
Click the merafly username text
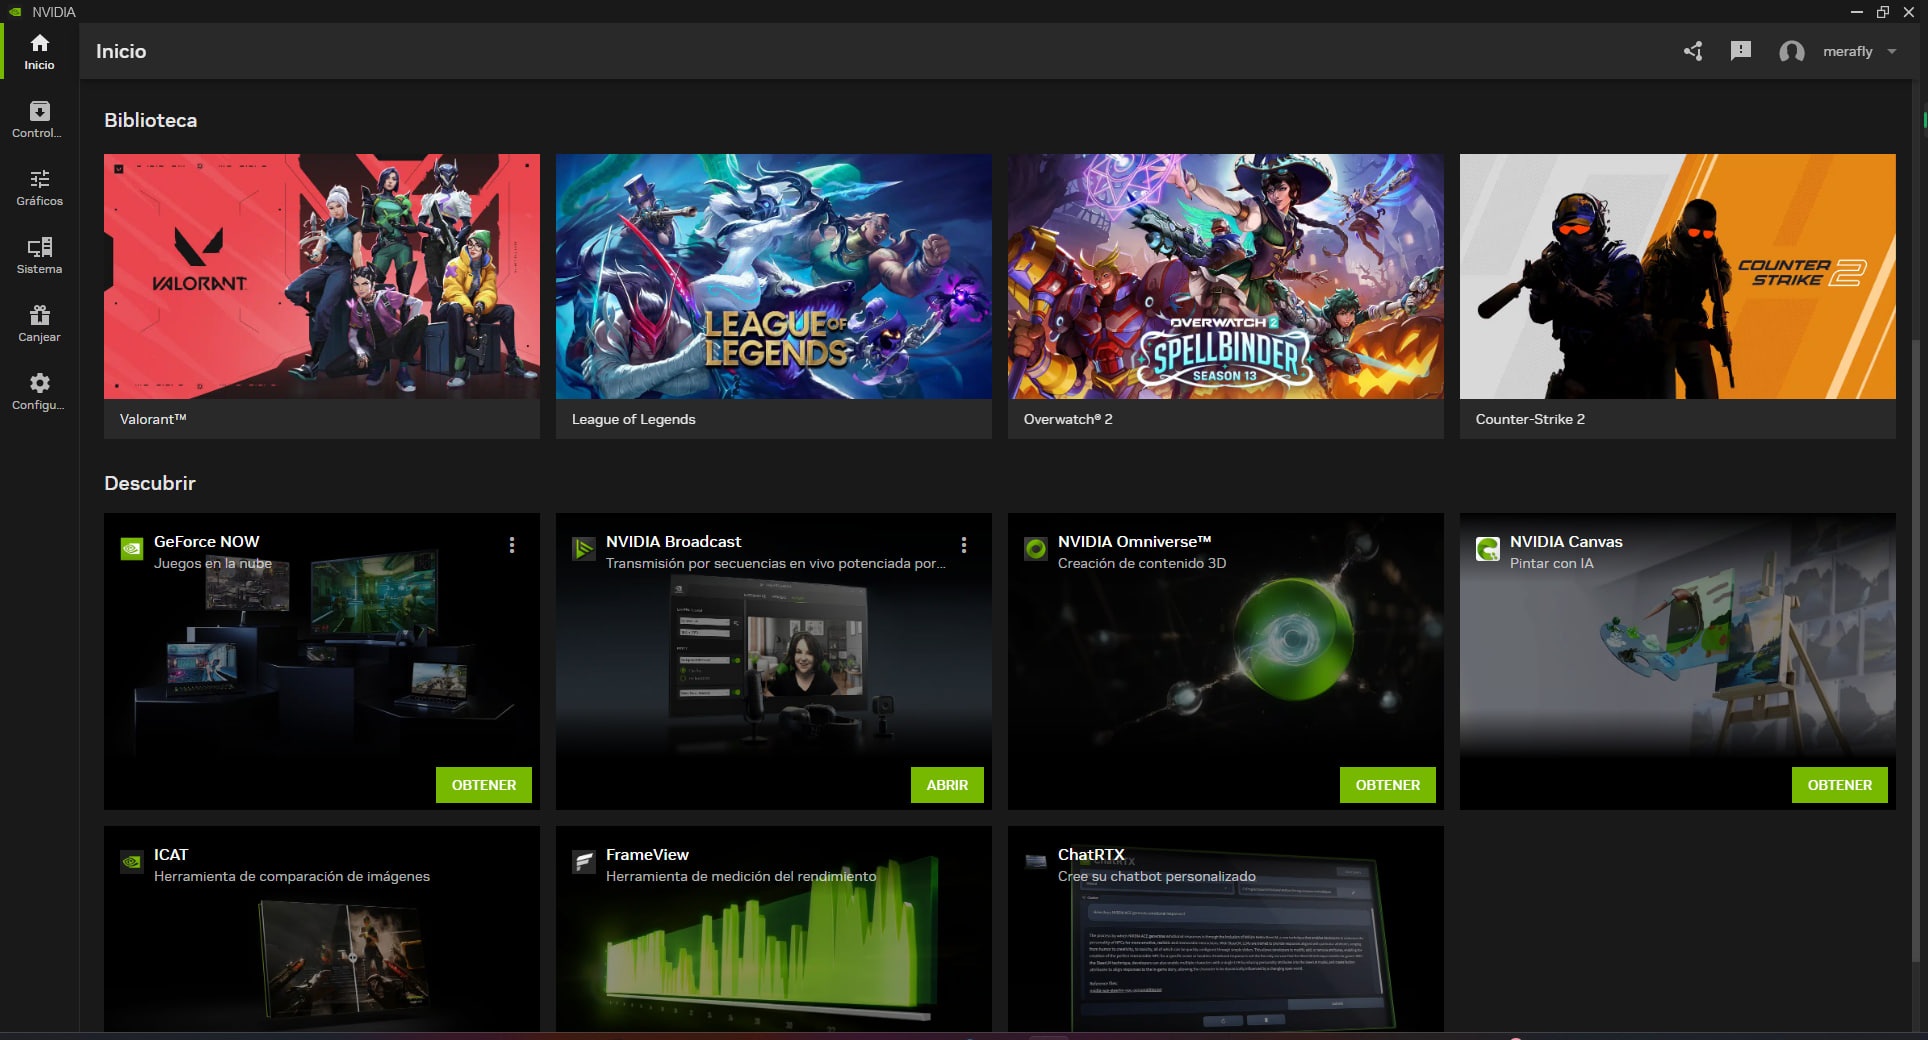(1847, 51)
